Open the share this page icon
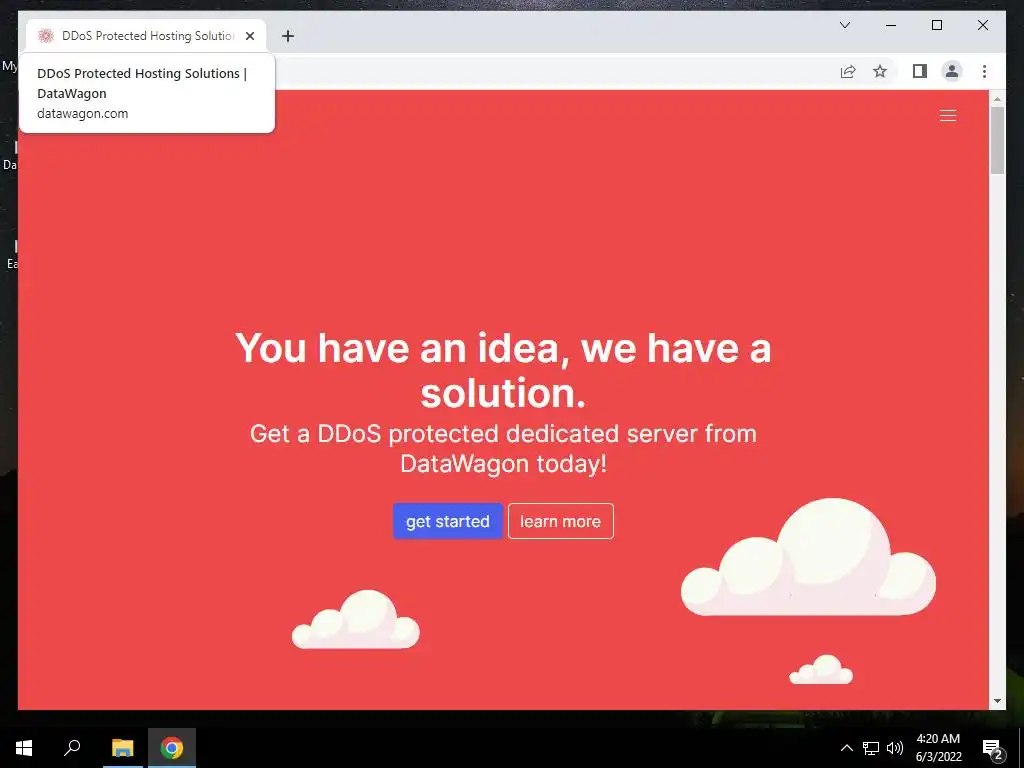 (848, 71)
